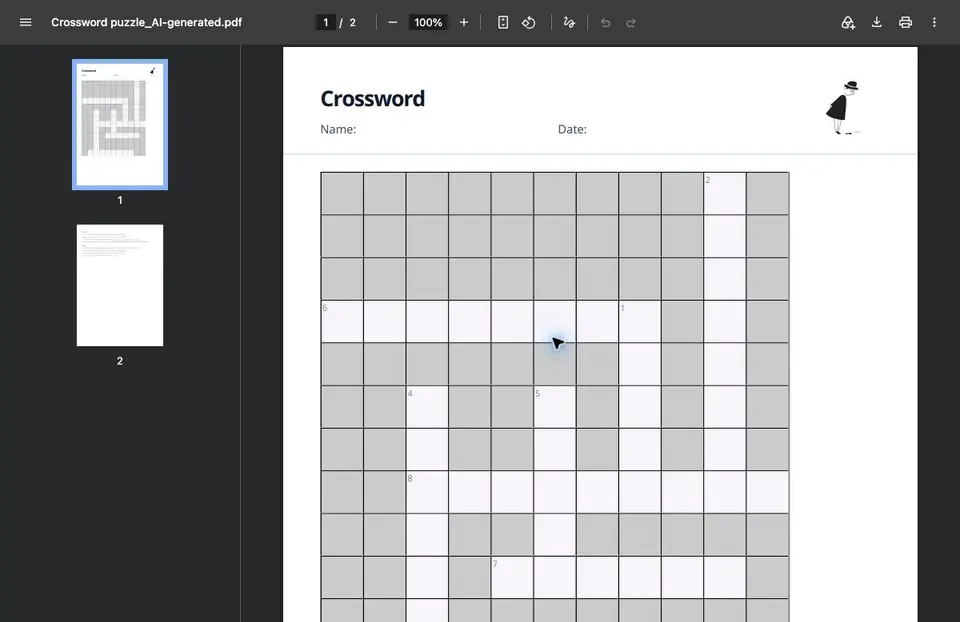Activate the draw annotation tool
Image resolution: width=960 pixels, height=622 pixels.
click(x=569, y=23)
